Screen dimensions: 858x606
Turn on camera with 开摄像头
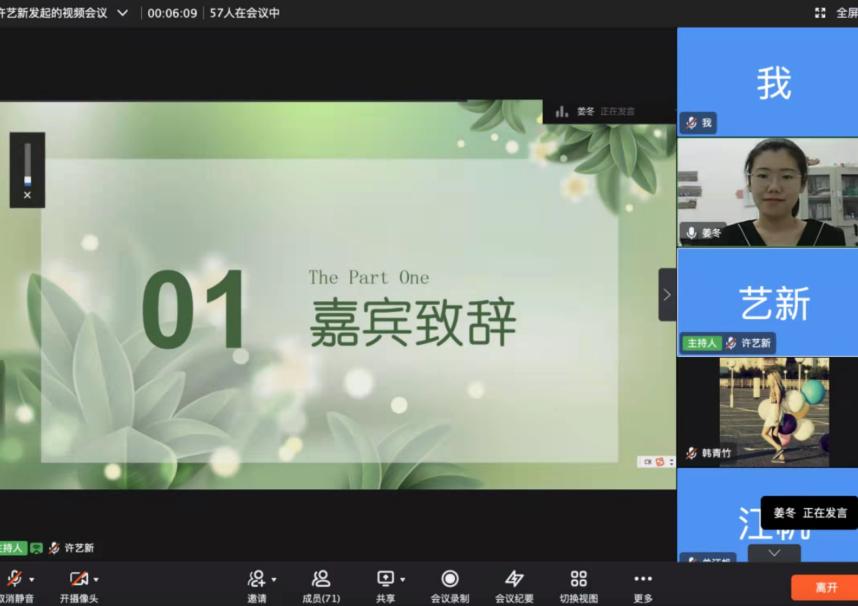78,579
